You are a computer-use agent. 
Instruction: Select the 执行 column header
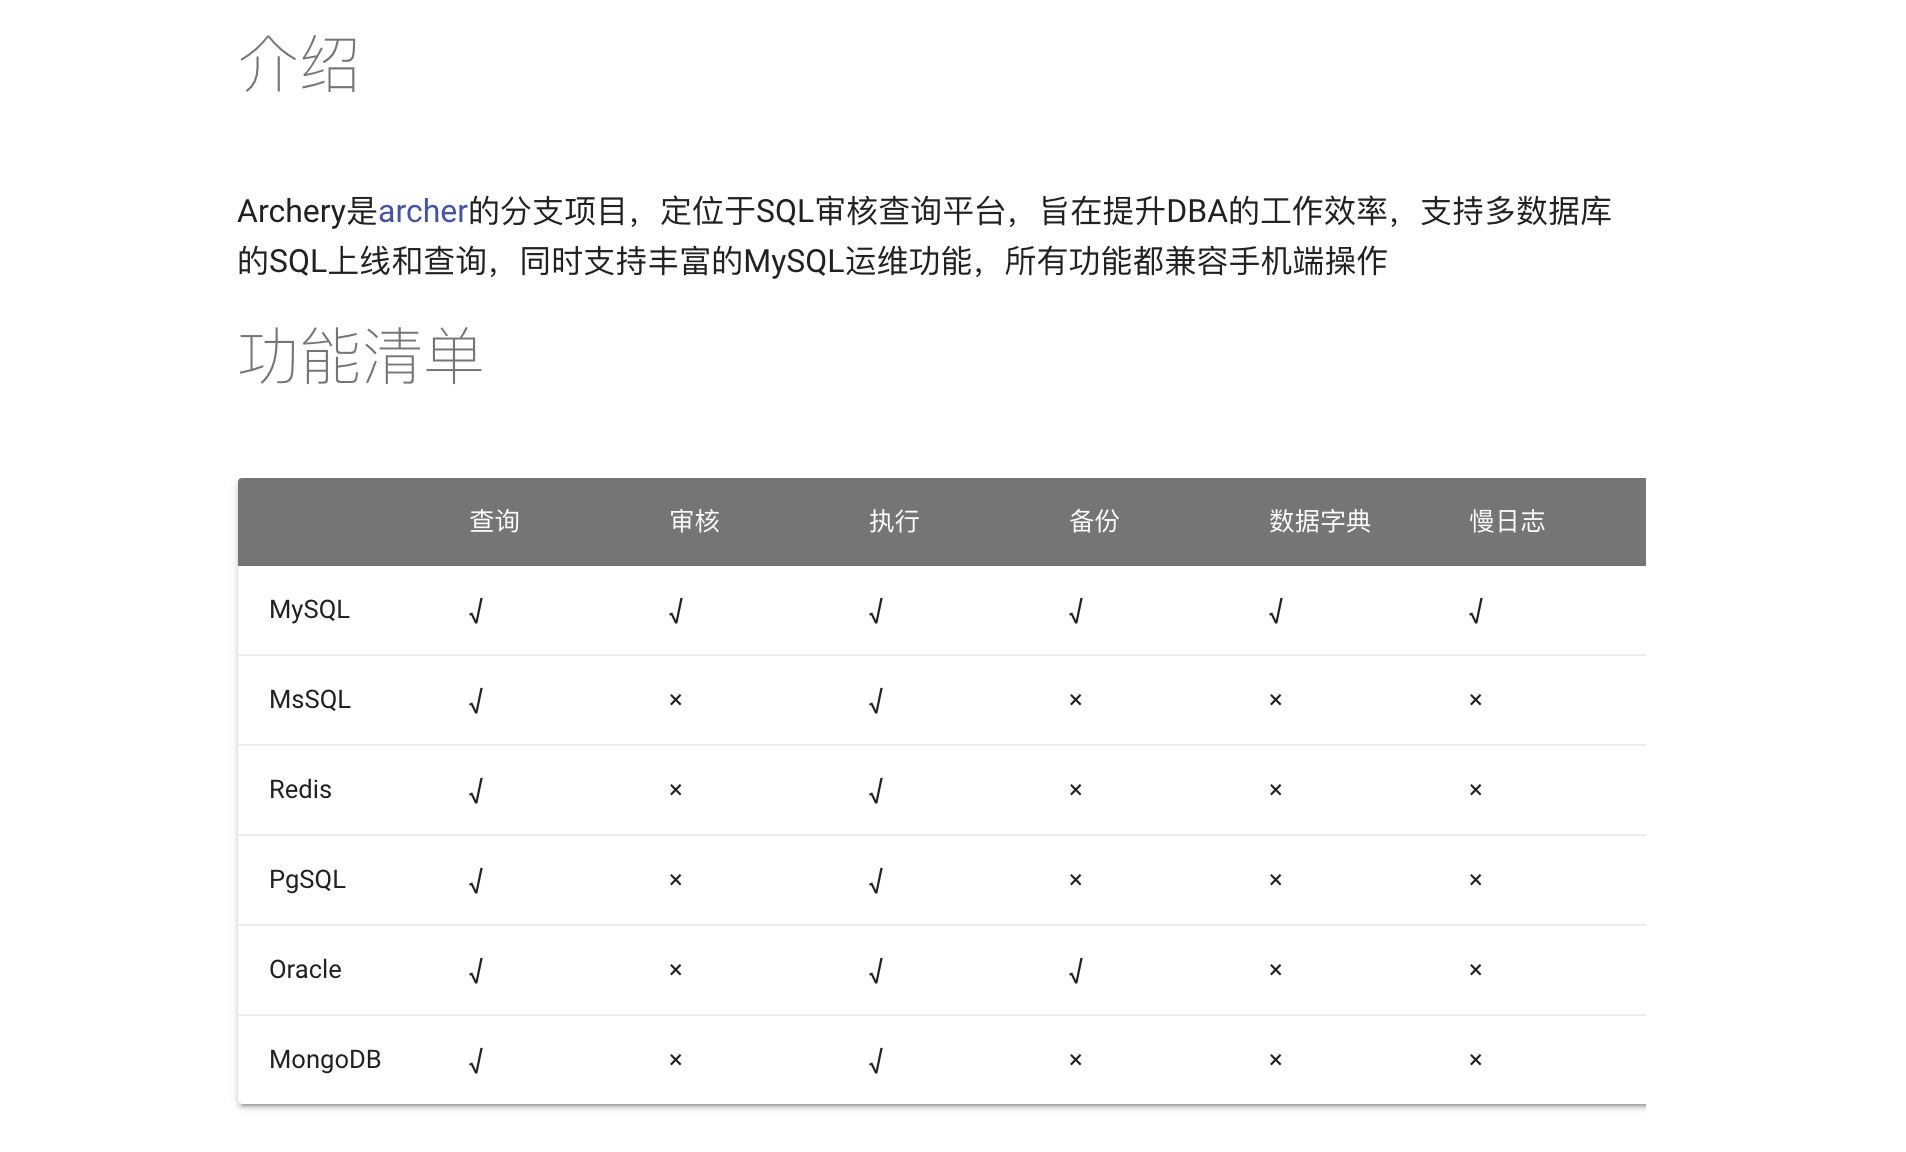coord(893,521)
